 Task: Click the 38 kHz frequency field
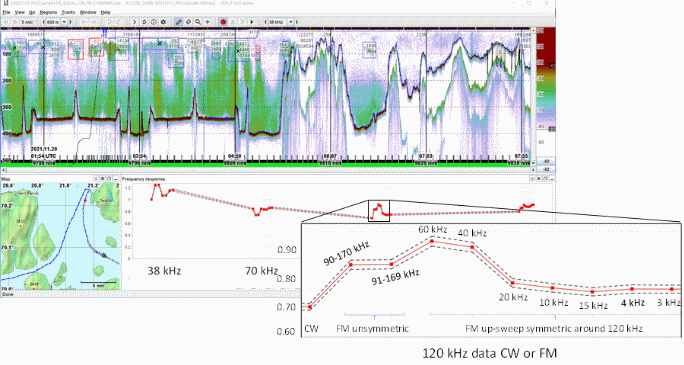tap(277, 22)
